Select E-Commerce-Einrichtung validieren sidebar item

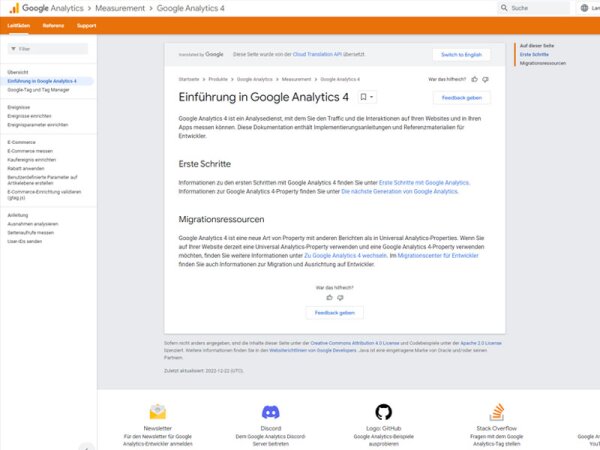coord(44,195)
